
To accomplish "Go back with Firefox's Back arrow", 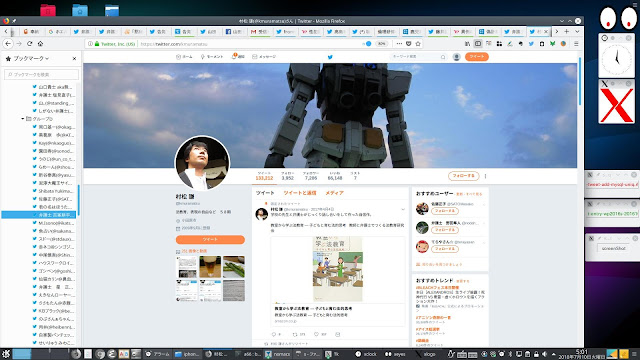I will [x=8, y=44].
